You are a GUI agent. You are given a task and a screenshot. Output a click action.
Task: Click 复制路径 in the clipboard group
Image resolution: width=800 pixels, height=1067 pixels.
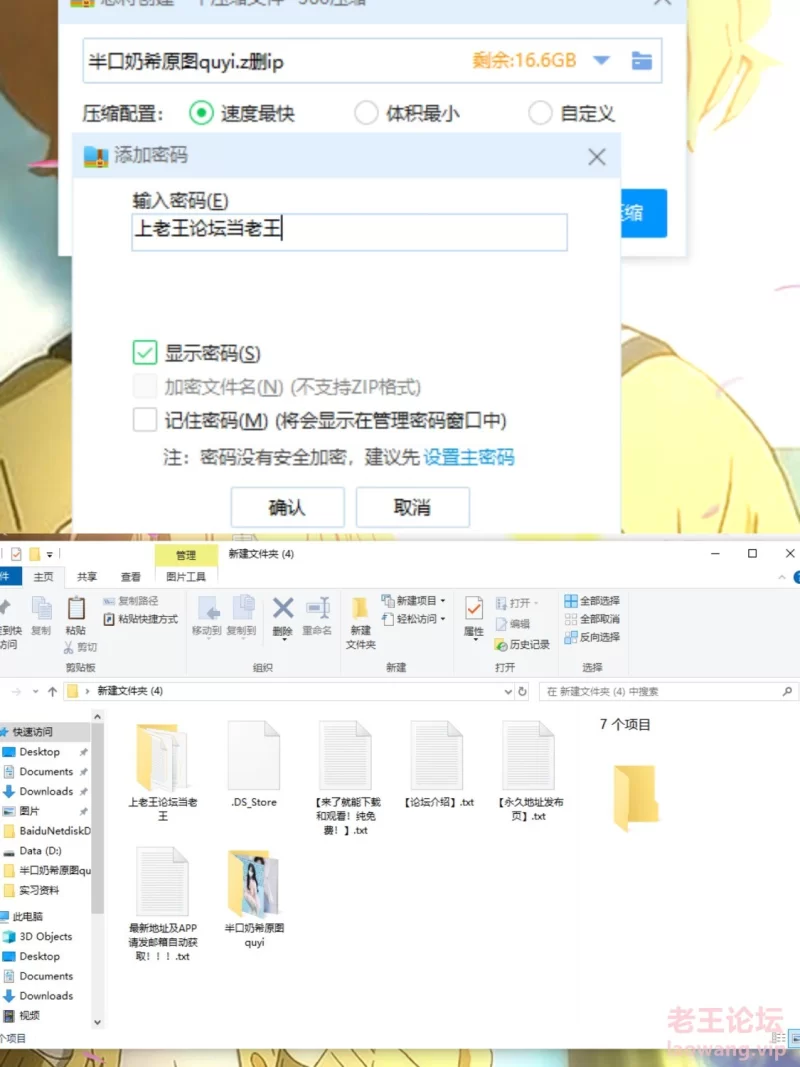click(131, 601)
